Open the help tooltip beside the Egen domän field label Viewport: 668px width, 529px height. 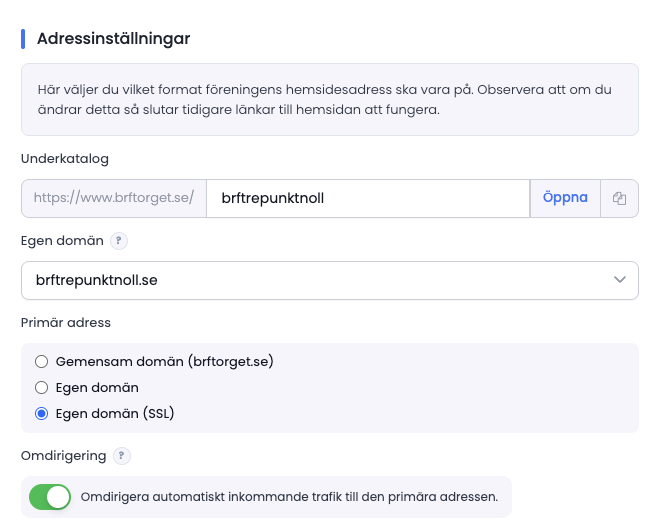[x=119, y=241]
